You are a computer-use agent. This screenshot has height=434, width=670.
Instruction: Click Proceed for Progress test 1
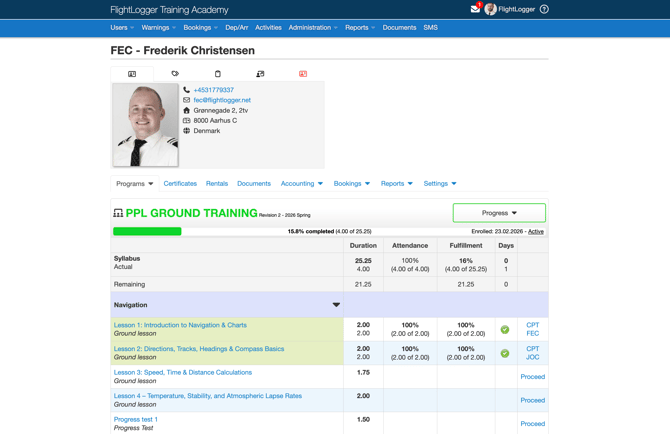[x=532, y=423]
